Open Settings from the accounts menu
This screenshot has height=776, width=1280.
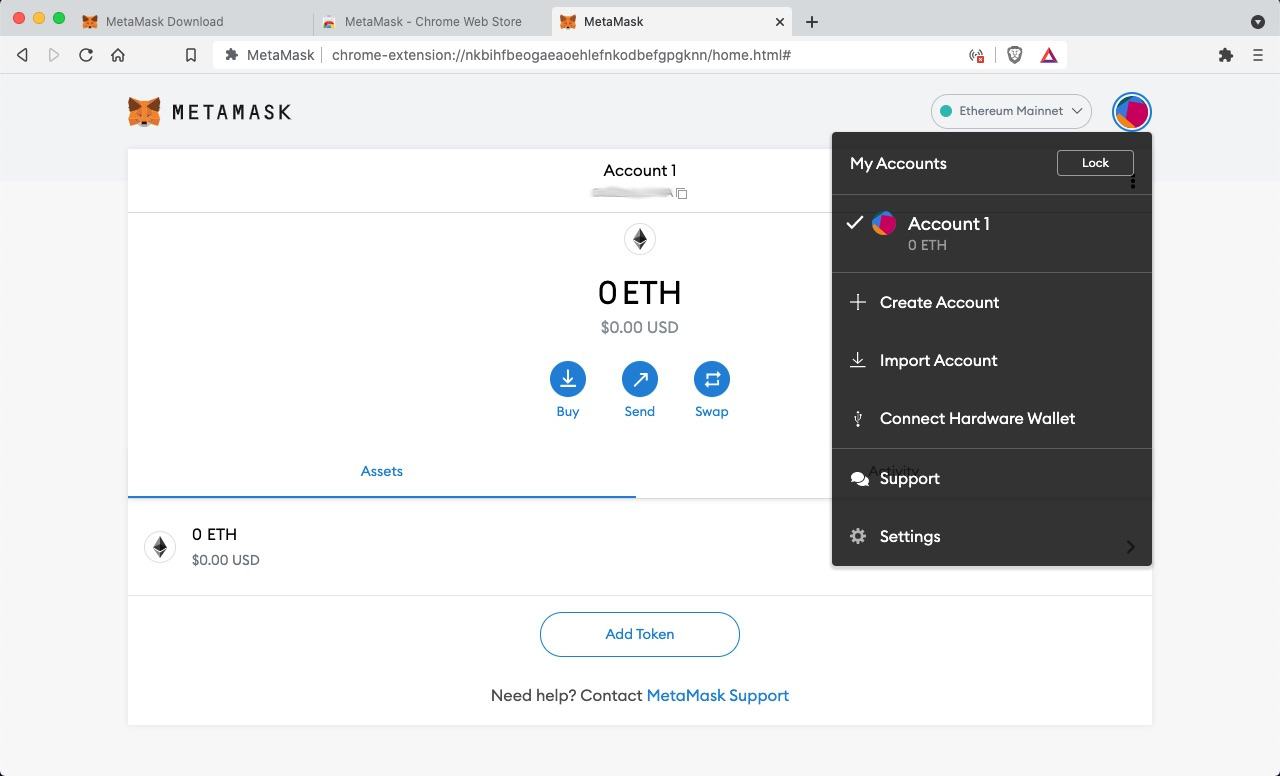tap(992, 536)
